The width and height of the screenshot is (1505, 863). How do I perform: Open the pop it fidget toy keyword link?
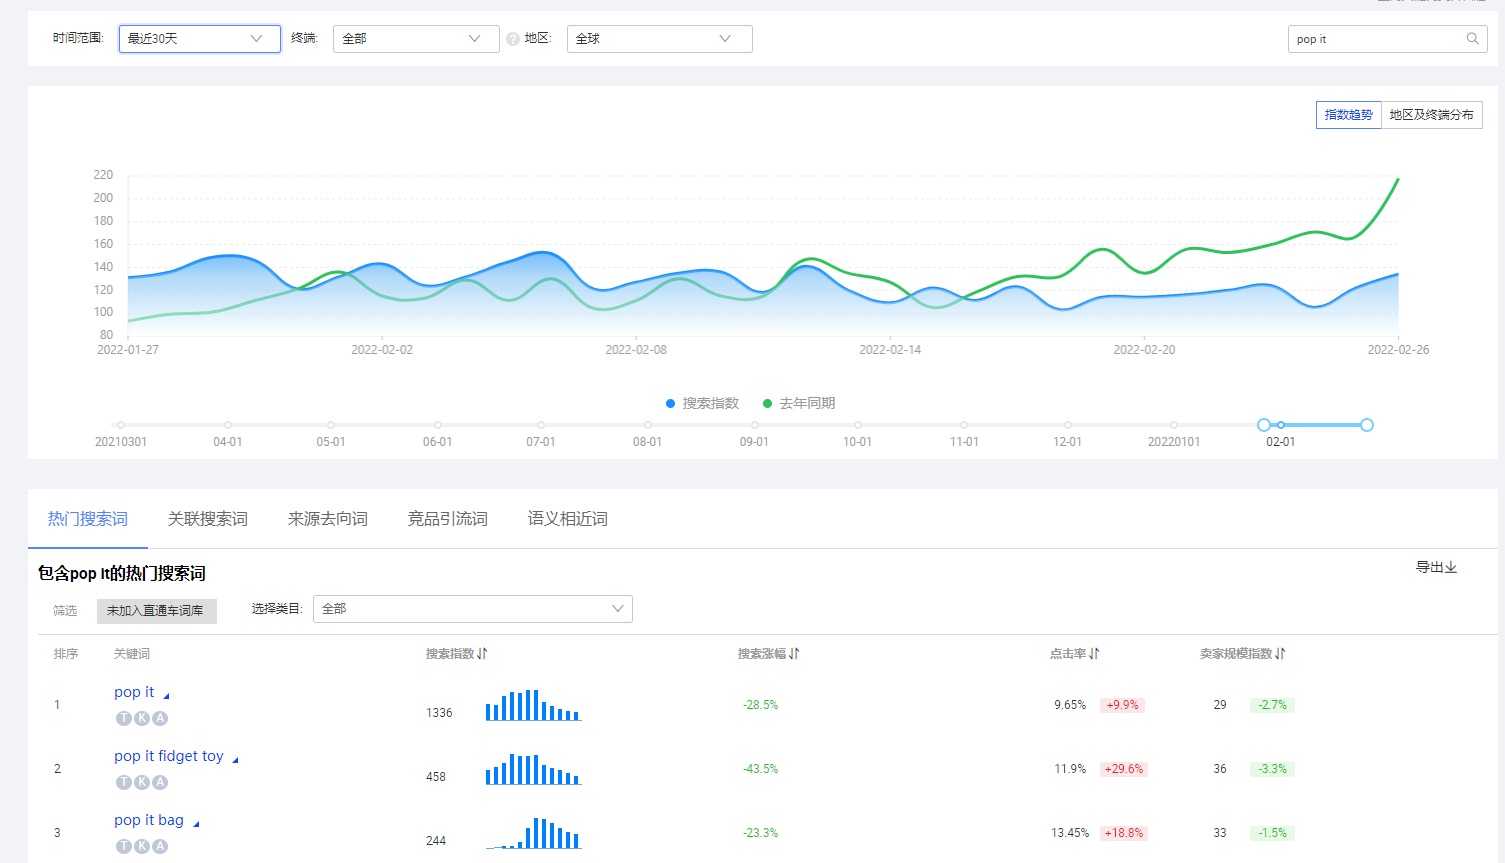[169, 756]
